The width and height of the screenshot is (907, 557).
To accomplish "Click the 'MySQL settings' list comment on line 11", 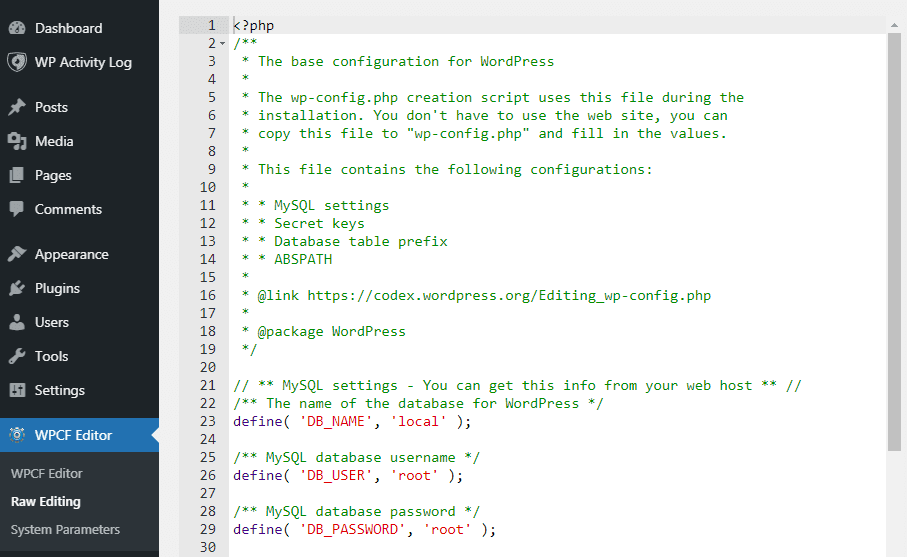I will [x=331, y=205].
